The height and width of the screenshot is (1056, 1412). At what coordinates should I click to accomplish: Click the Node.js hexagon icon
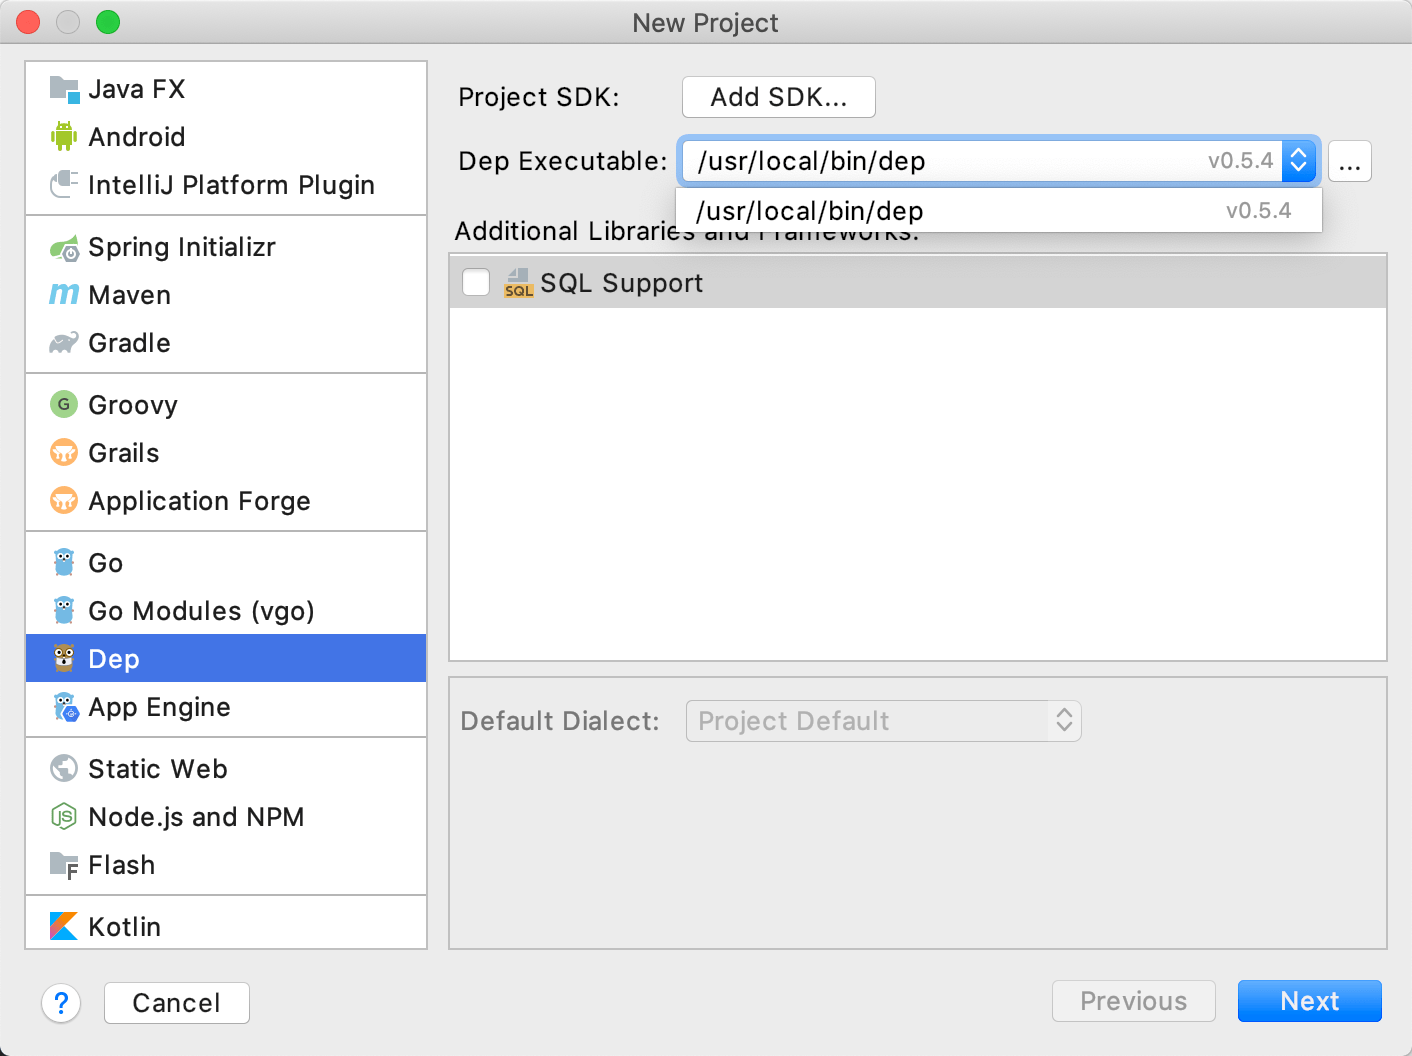[x=64, y=816]
